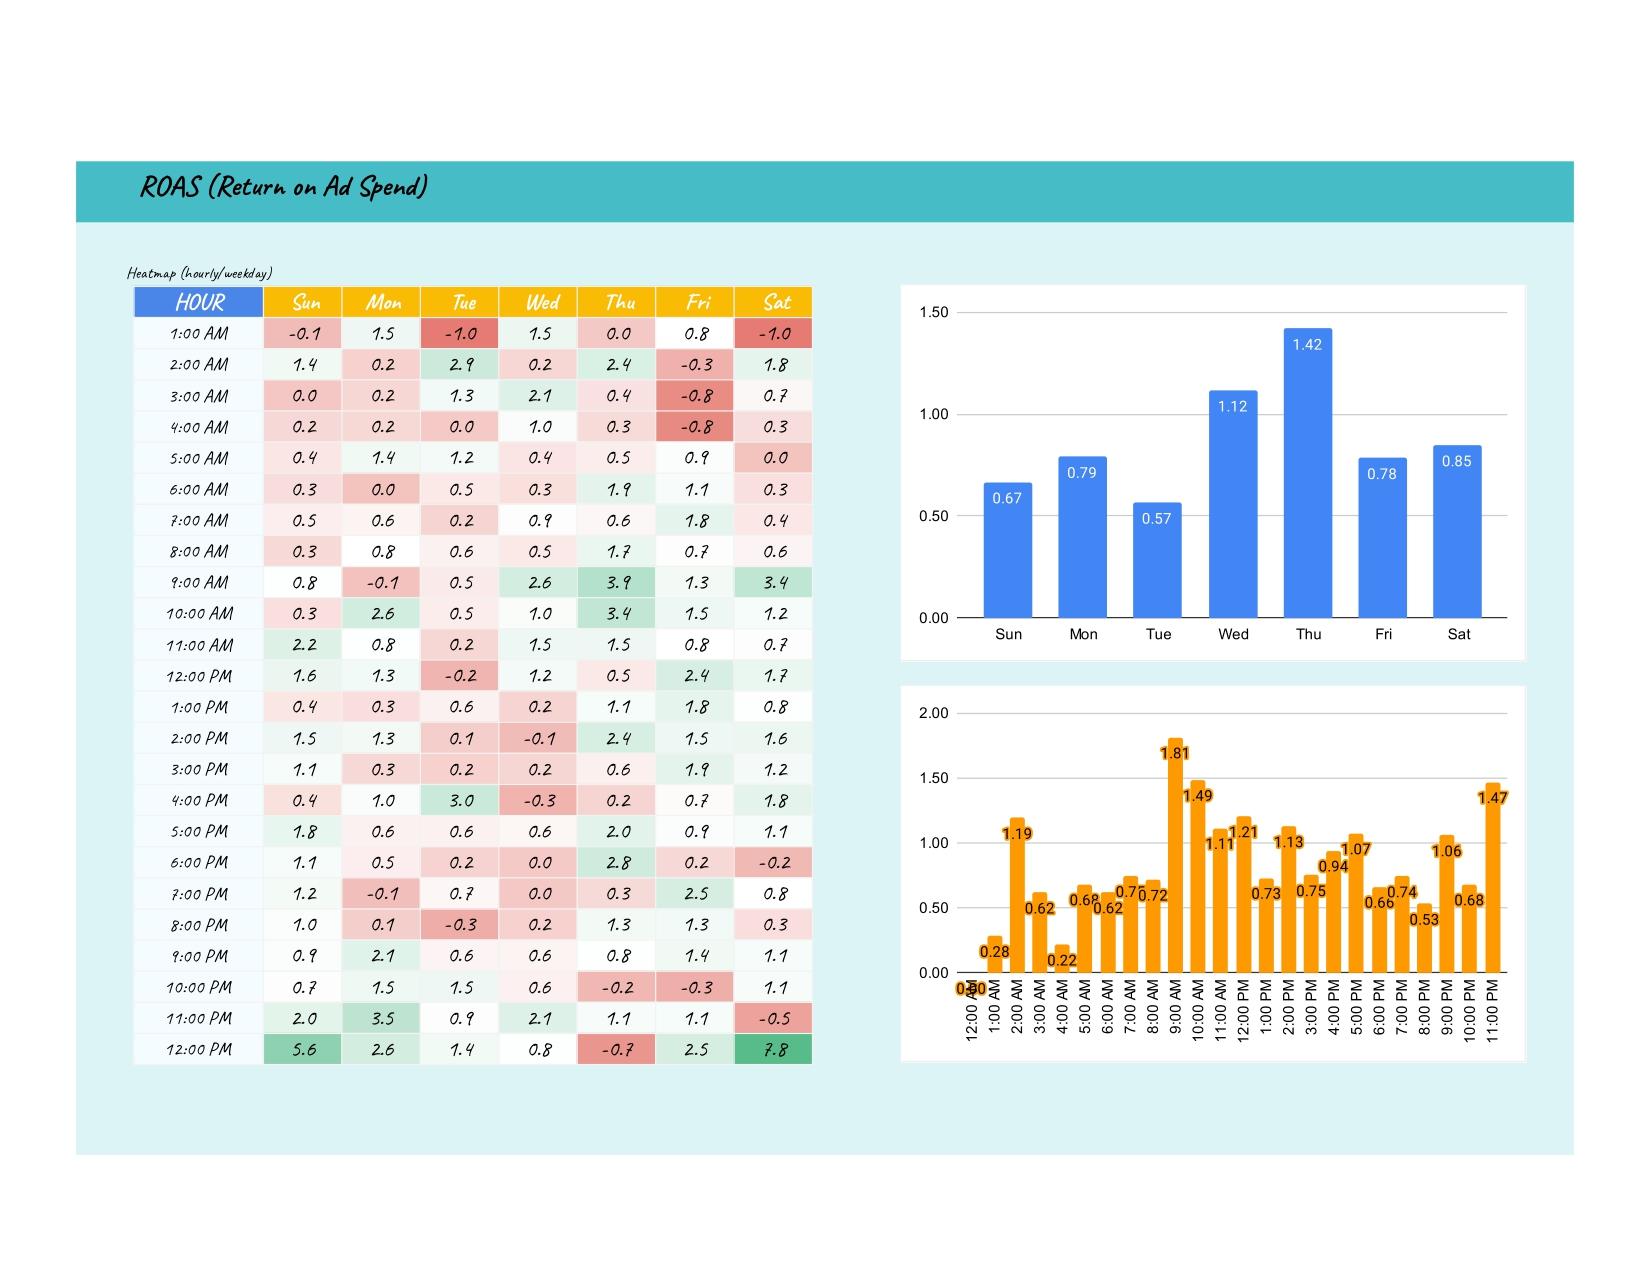
Task: Select the 2.9 cell in Tue column
Action: (x=461, y=365)
